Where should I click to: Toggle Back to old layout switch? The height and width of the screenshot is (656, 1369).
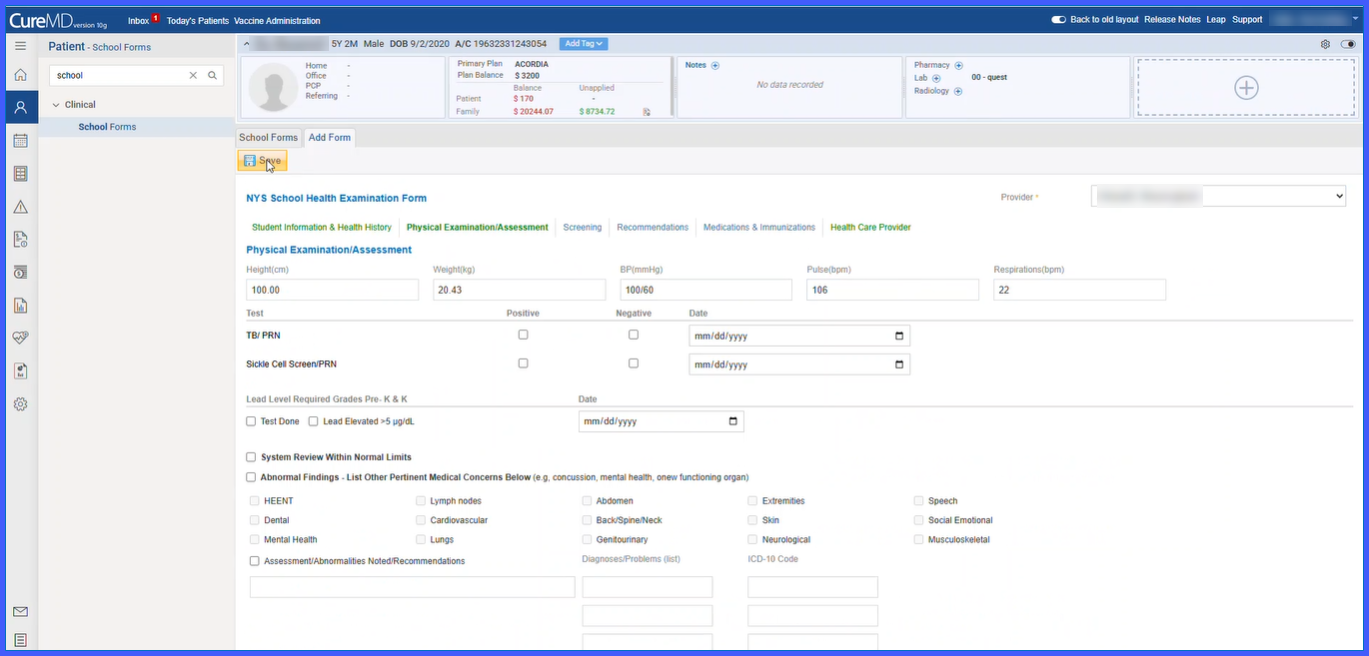(1058, 20)
